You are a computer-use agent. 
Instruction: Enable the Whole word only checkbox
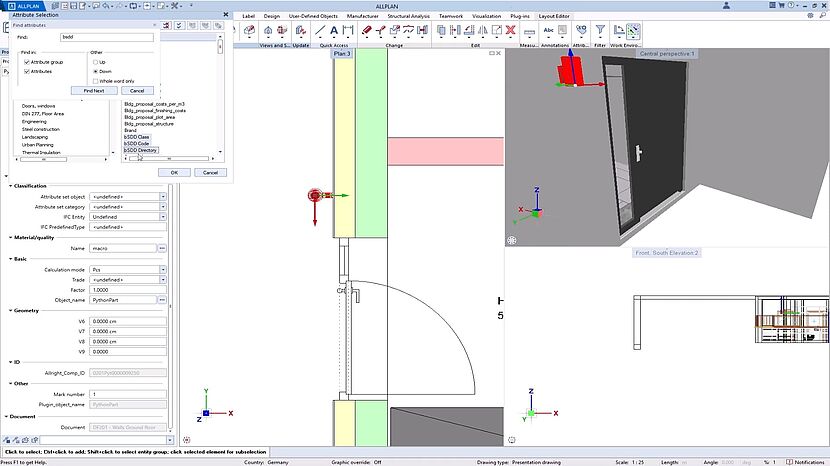95,81
